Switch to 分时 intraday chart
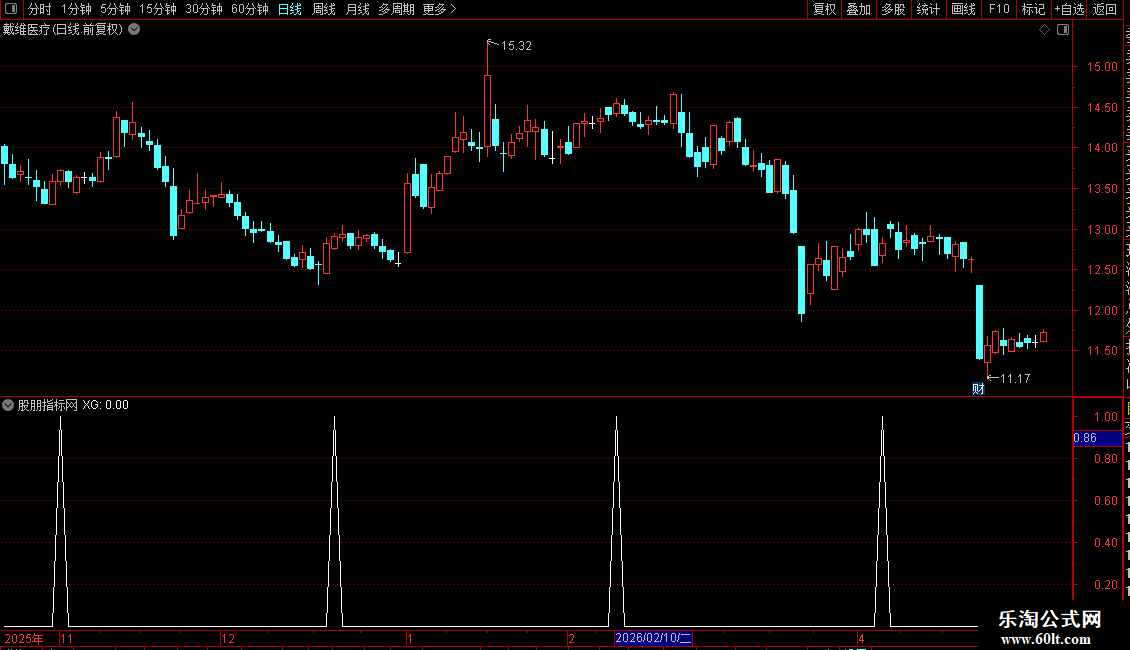The image size is (1130, 650). [40, 9]
